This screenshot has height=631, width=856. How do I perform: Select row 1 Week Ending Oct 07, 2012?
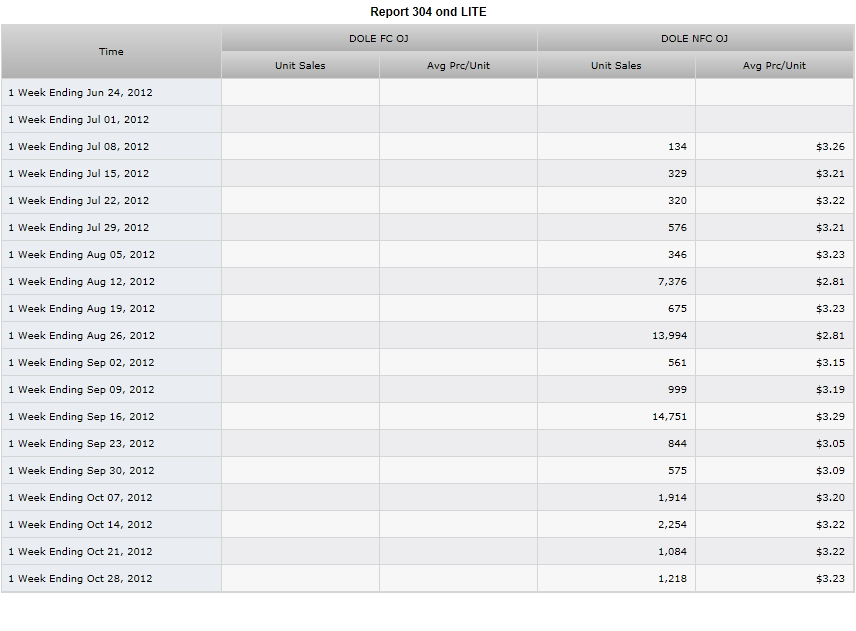point(427,497)
